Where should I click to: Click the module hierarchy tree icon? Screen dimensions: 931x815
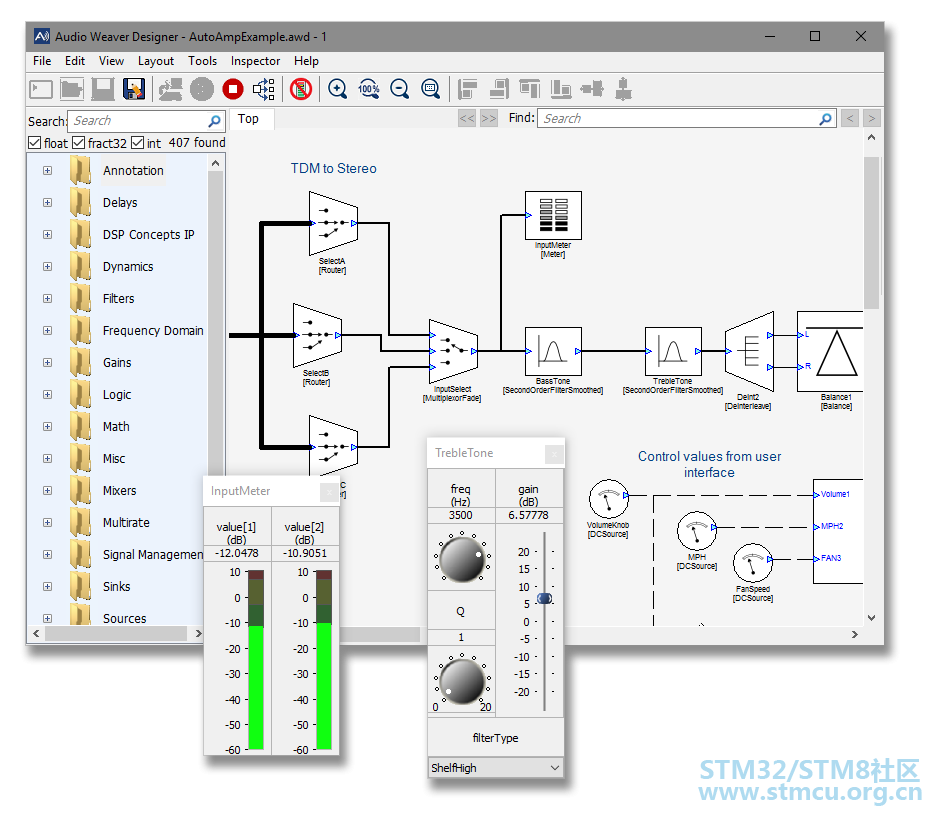(x=264, y=90)
